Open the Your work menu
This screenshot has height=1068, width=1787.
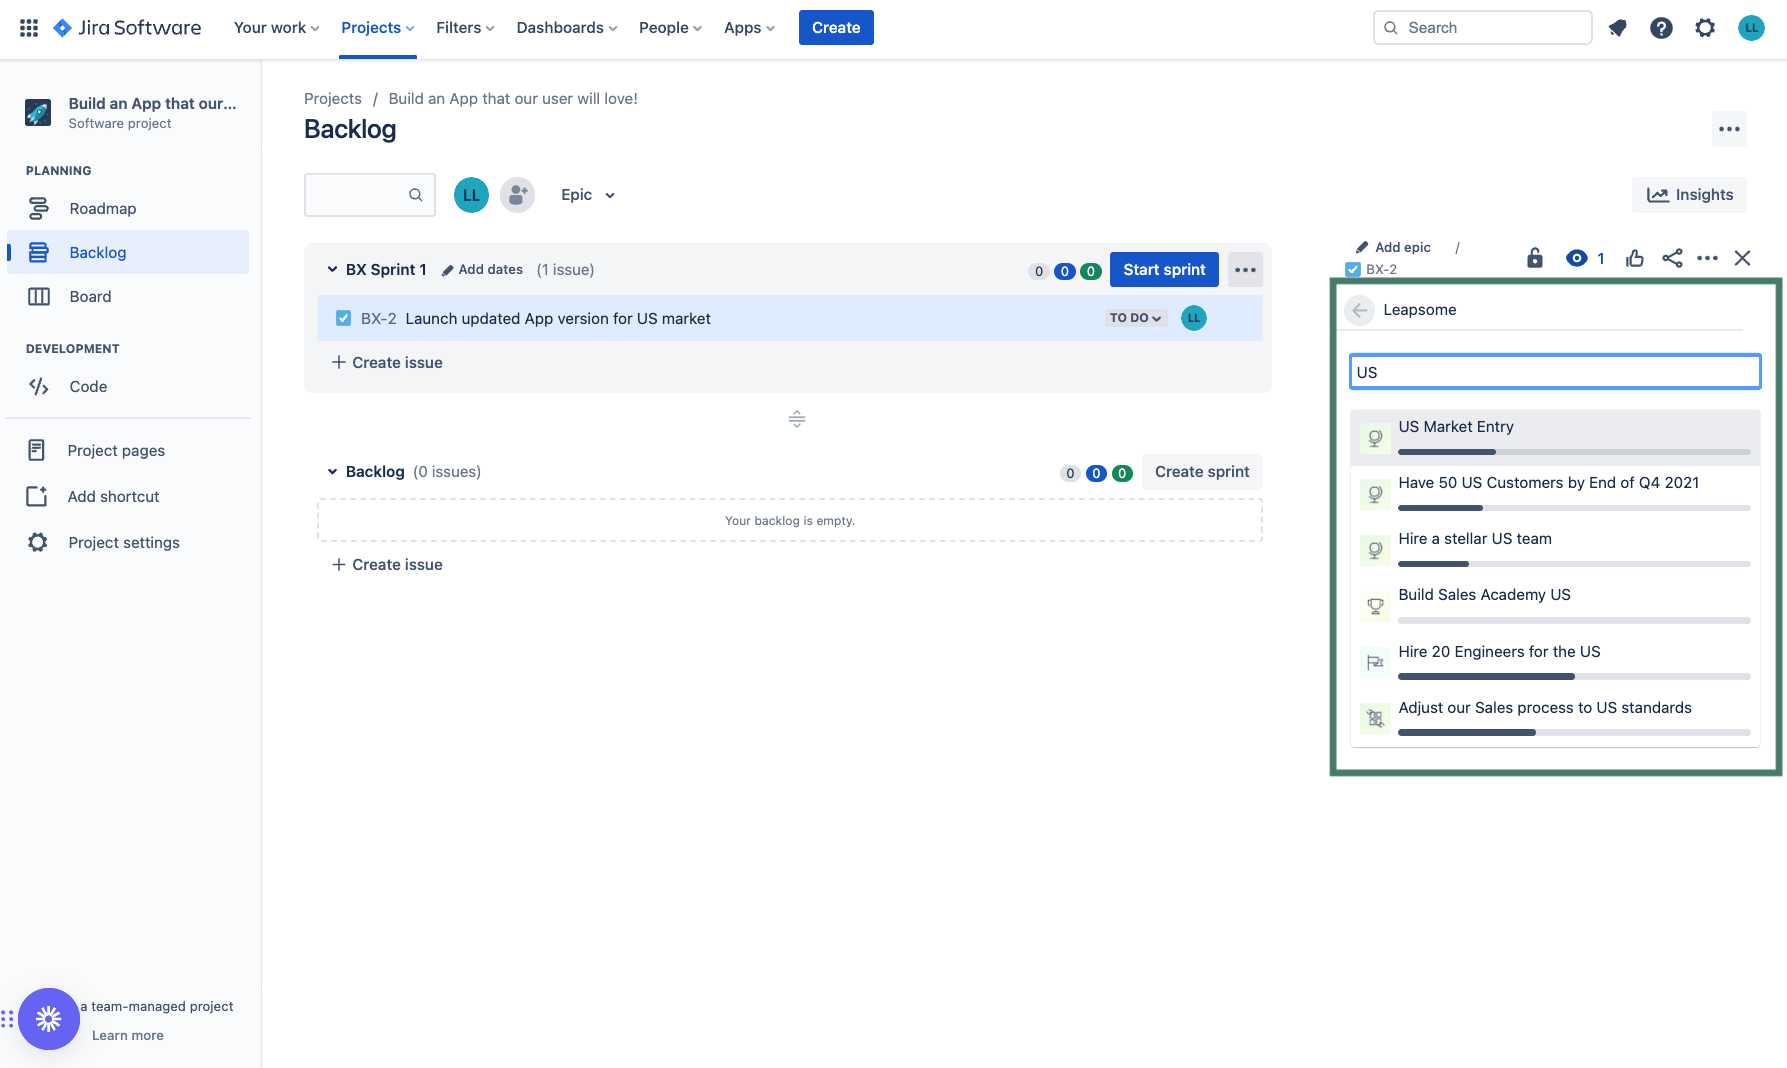coord(276,28)
